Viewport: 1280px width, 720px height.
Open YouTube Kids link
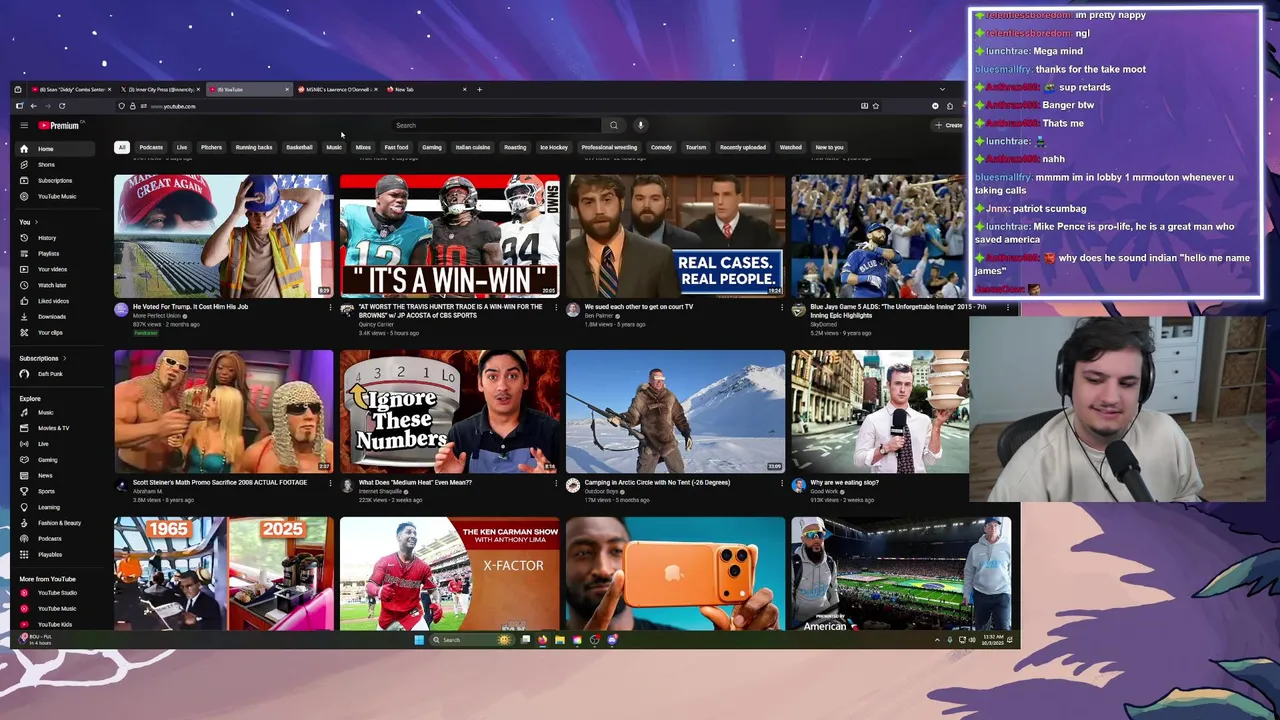tap(55, 624)
